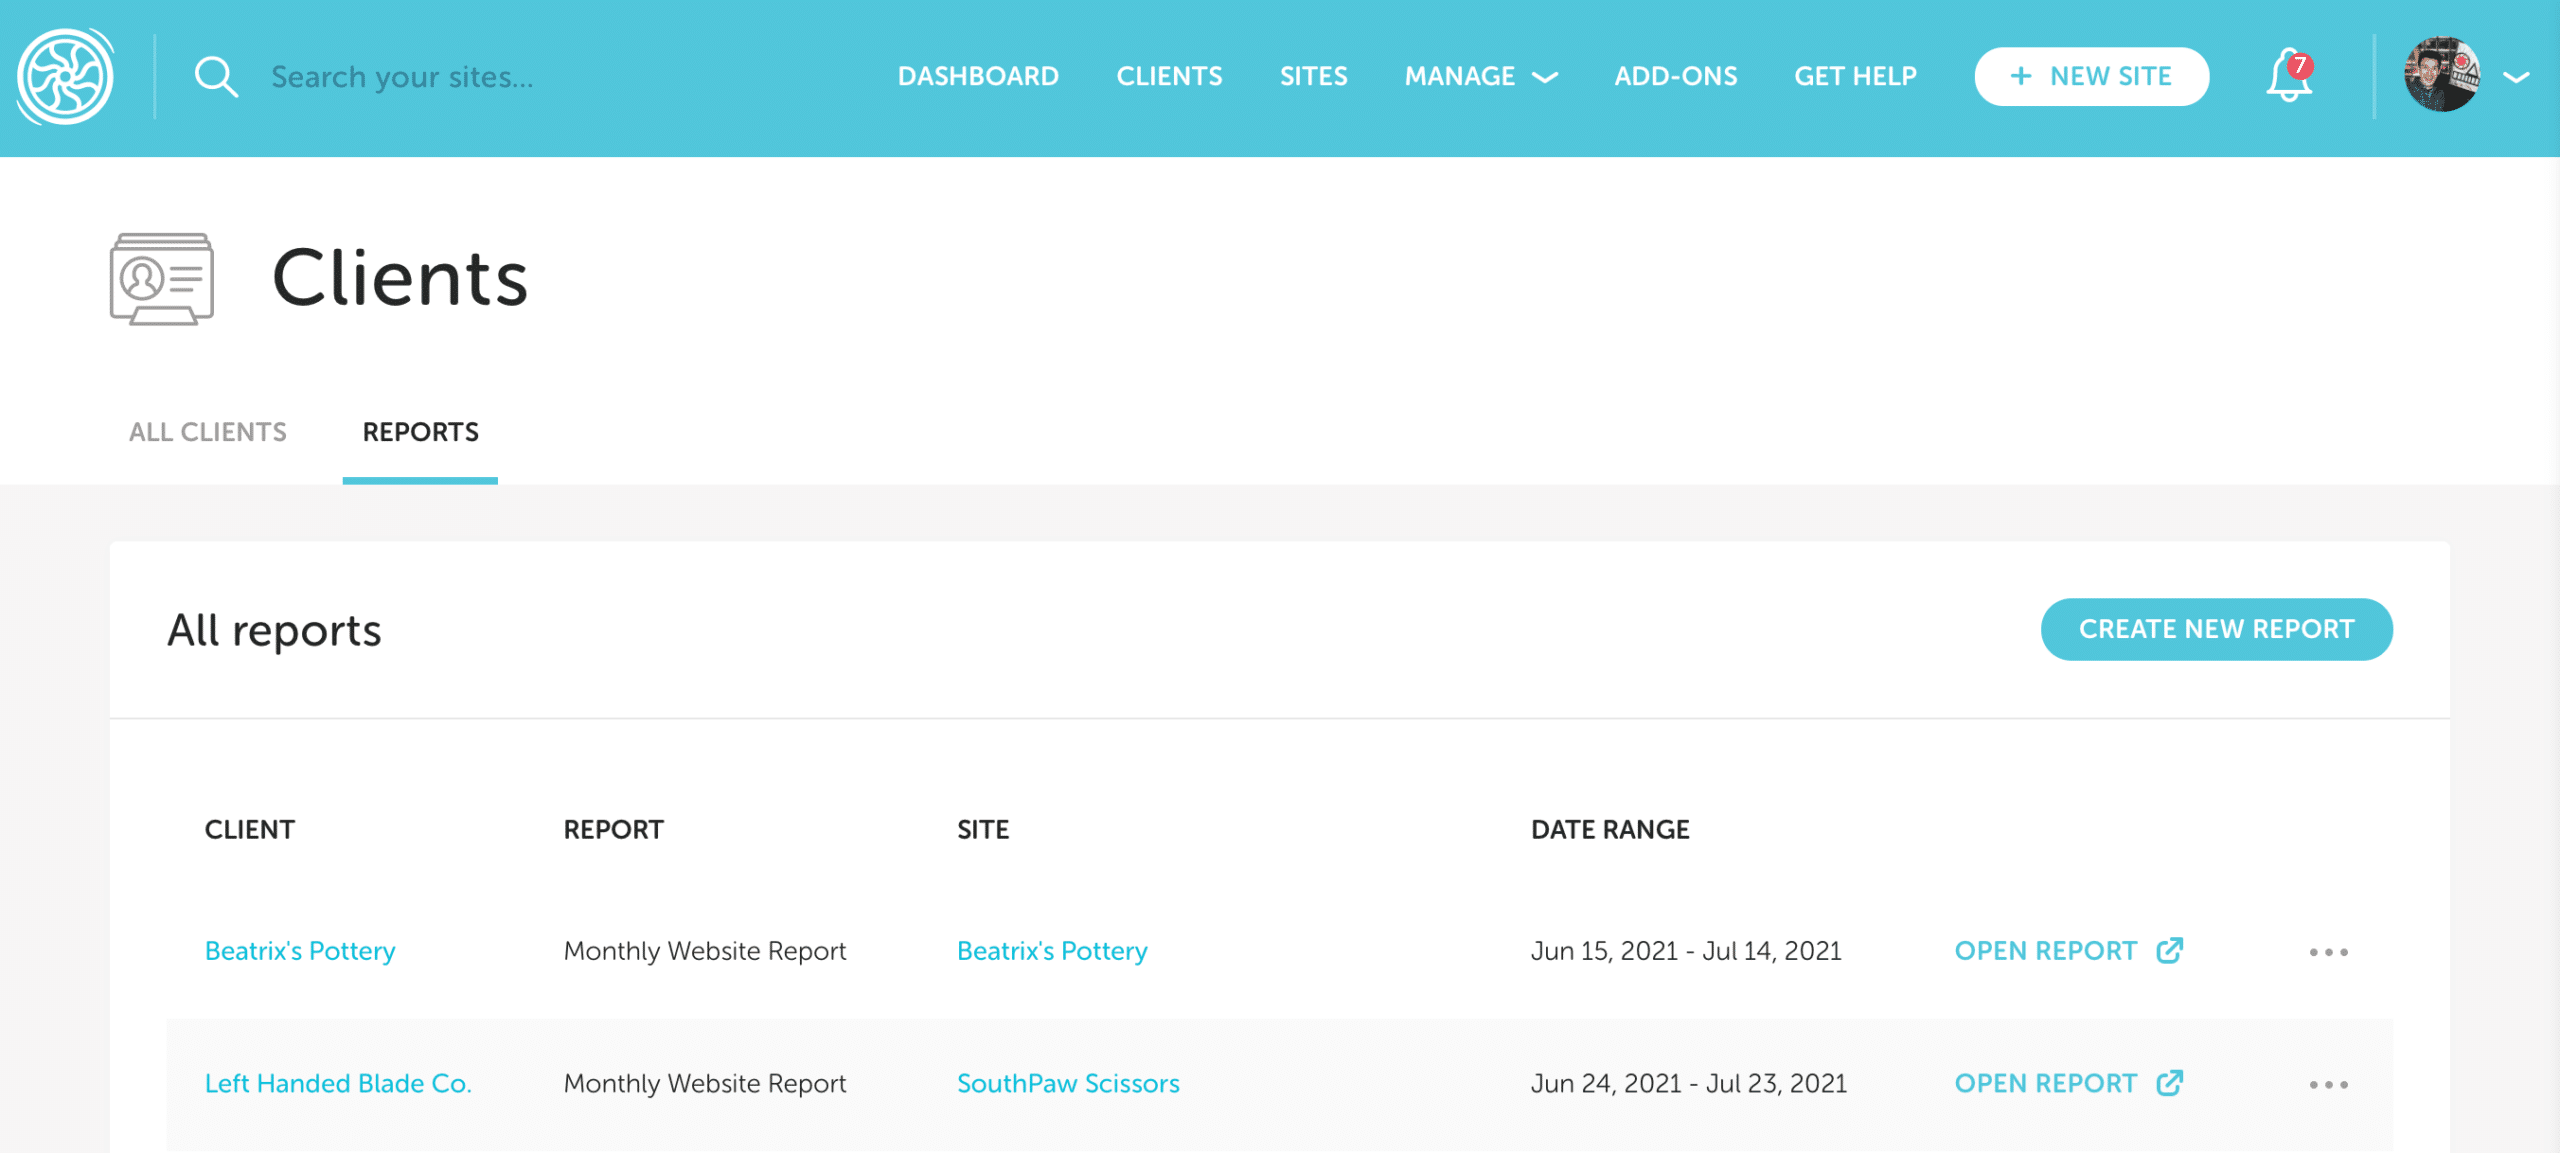
Task: Open more options for Beatrix's Pottery row
Action: click(x=2328, y=952)
